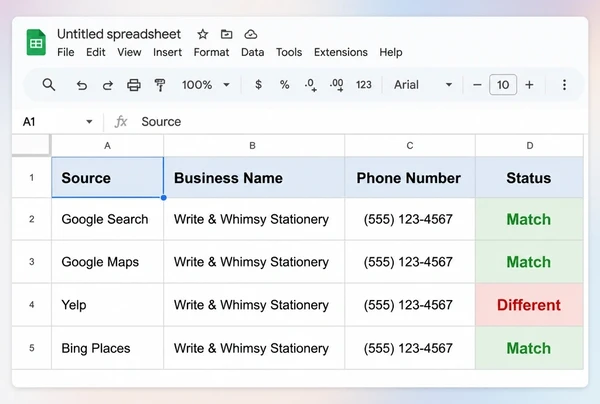Select the Phone Number header cell
600x404 pixels.
(410, 178)
